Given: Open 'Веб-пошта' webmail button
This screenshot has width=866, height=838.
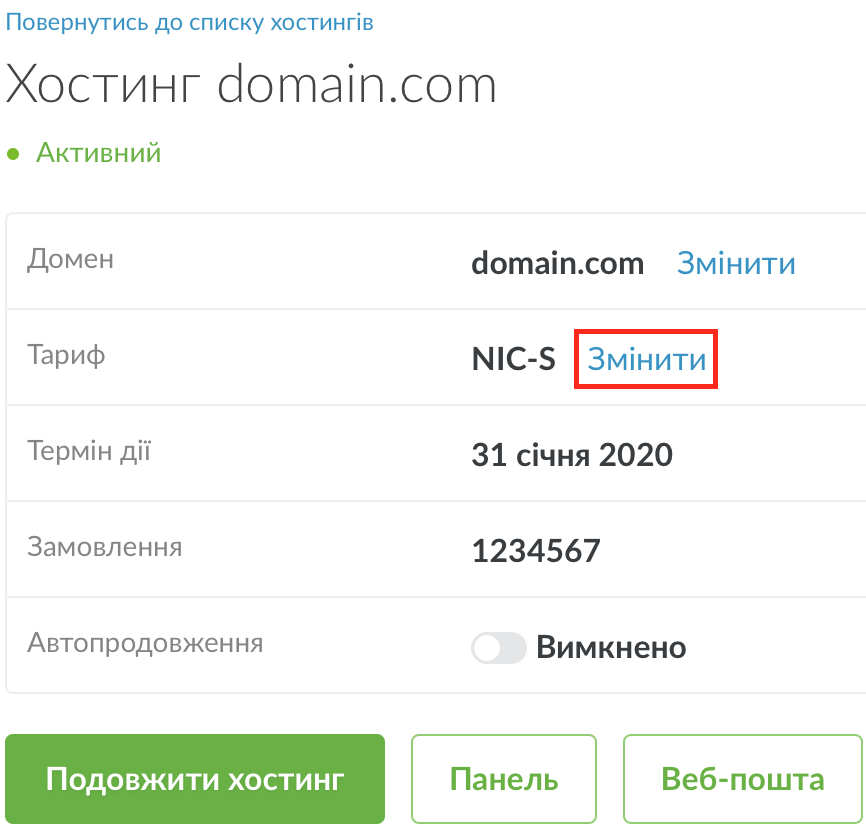Looking at the screenshot, I should point(743,779).
